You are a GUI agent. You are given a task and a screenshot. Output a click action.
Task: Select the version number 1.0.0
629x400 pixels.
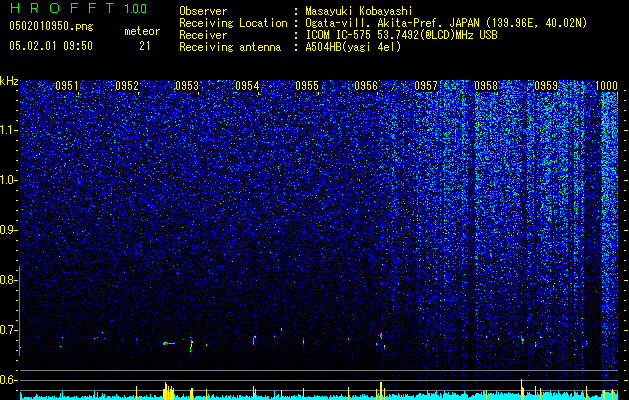tap(135, 9)
